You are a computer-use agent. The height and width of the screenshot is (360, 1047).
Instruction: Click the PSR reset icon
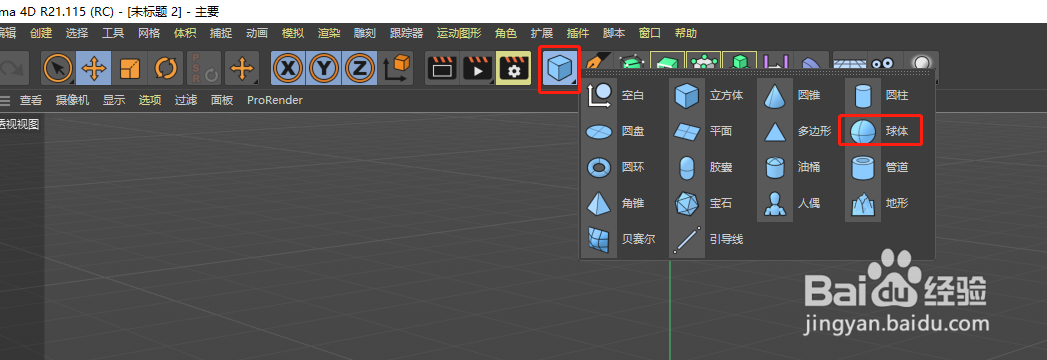pos(204,68)
